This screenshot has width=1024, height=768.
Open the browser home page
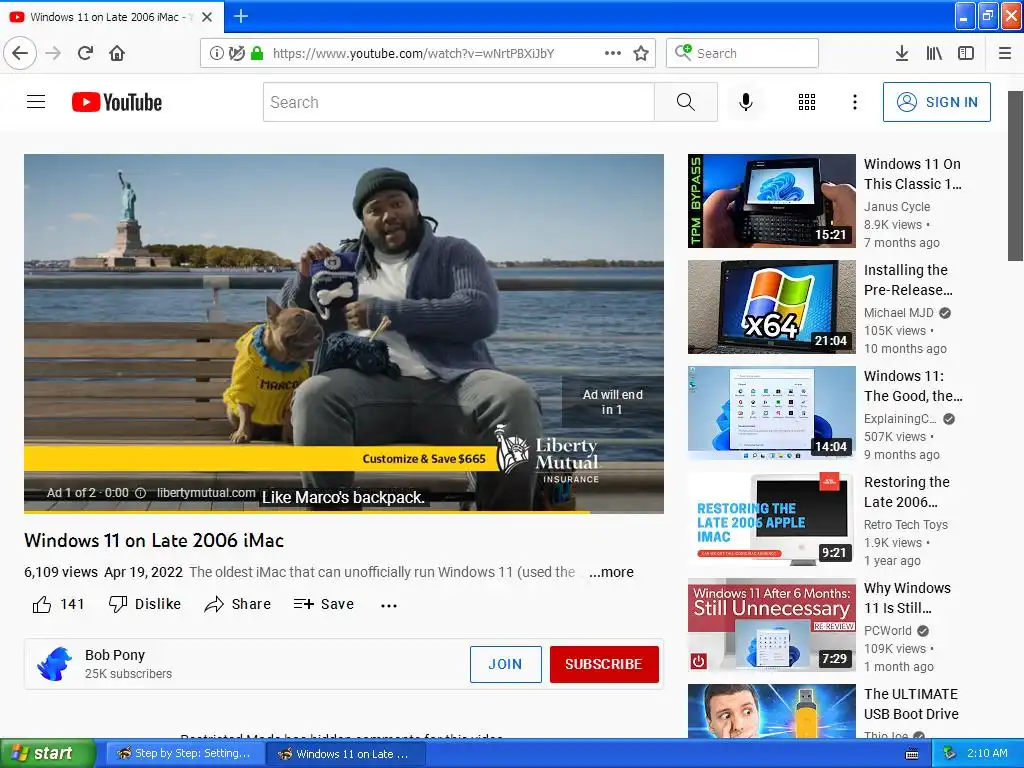[x=117, y=54]
